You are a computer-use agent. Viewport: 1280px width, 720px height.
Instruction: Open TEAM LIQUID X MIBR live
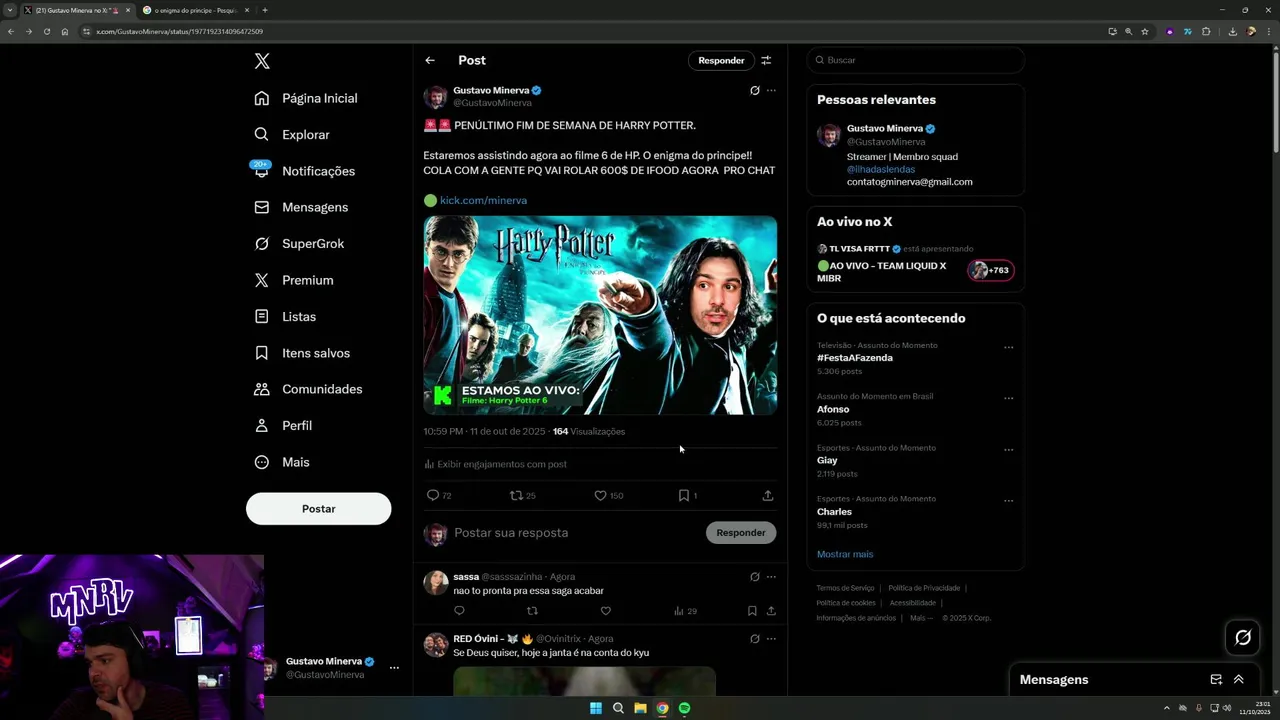pos(881,272)
